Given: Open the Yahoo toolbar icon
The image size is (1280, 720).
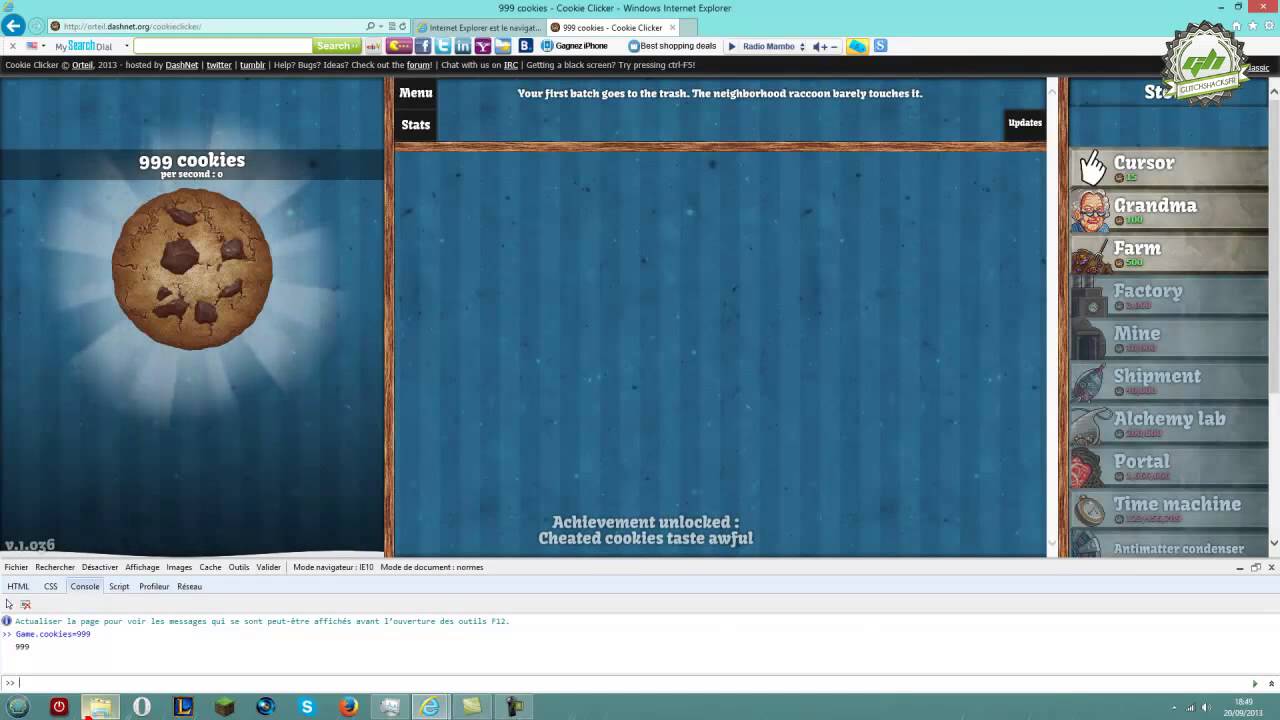Looking at the screenshot, I should click(483, 46).
